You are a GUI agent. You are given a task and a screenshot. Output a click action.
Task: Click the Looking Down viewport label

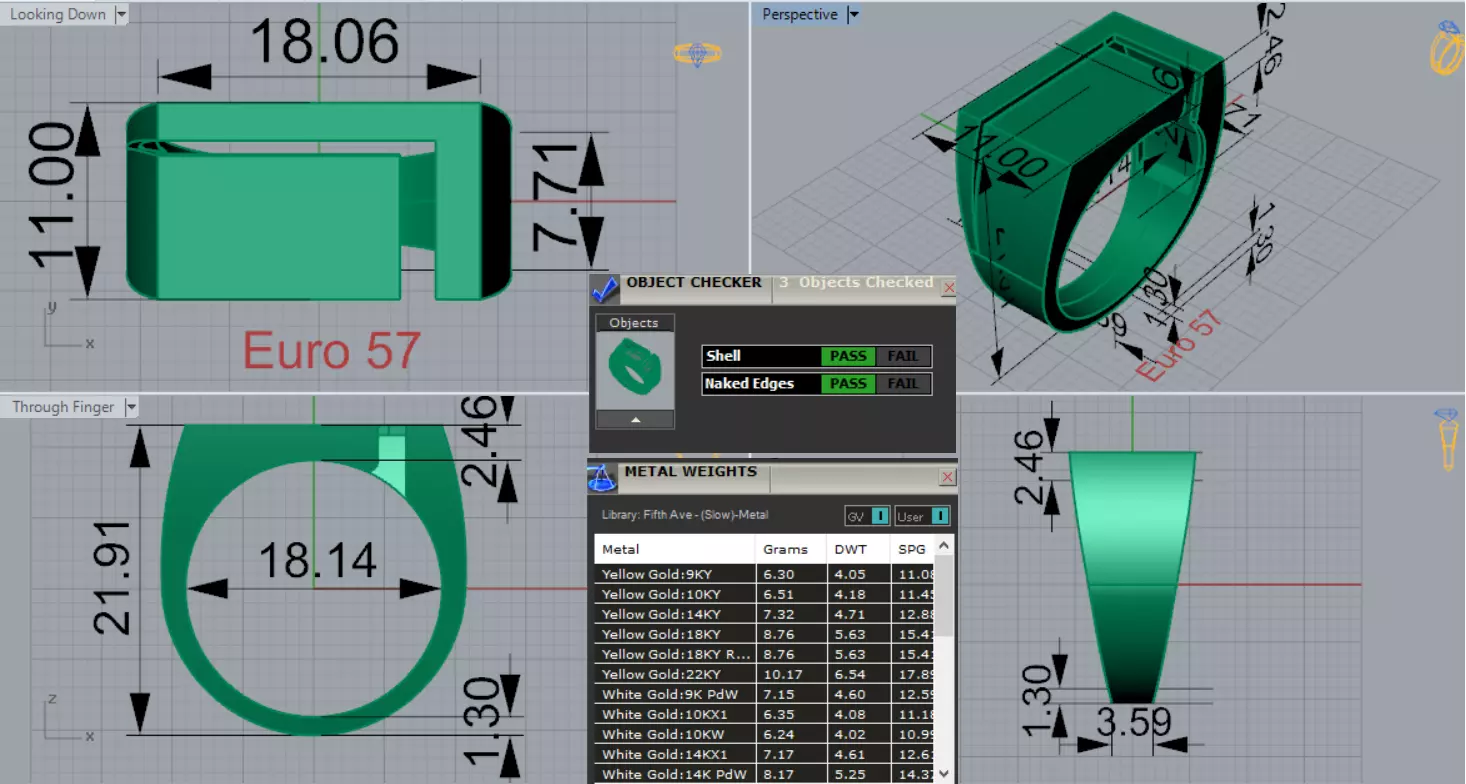click(x=57, y=15)
